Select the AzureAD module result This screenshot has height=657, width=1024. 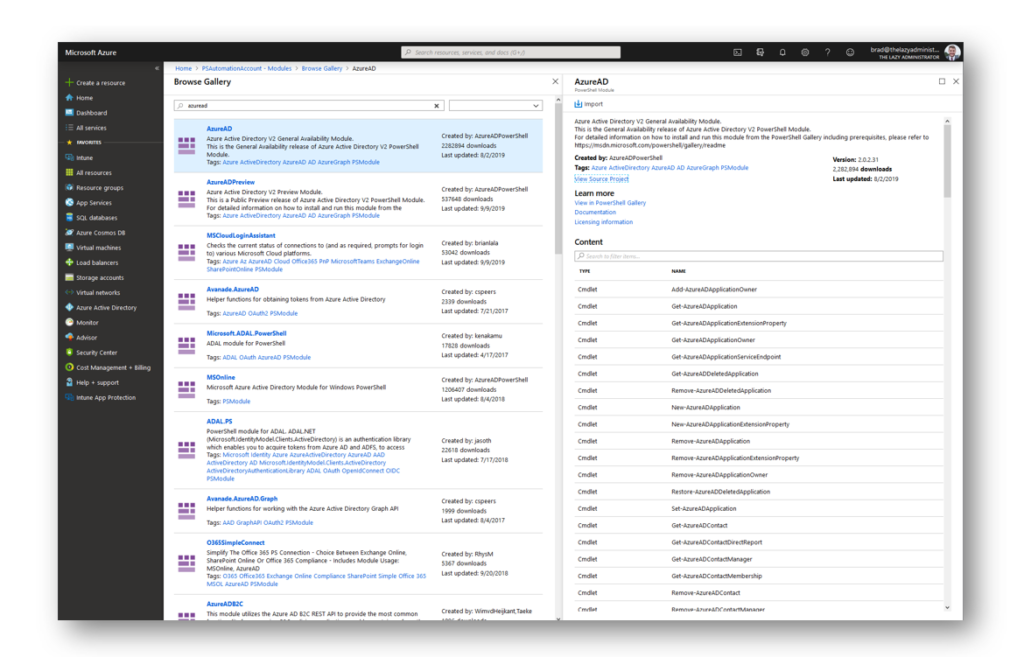point(358,146)
